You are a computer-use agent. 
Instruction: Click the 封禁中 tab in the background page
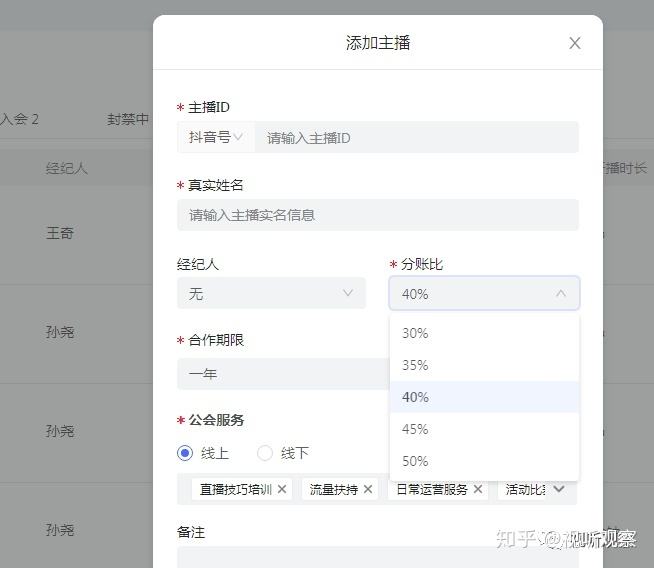(128, 119)
